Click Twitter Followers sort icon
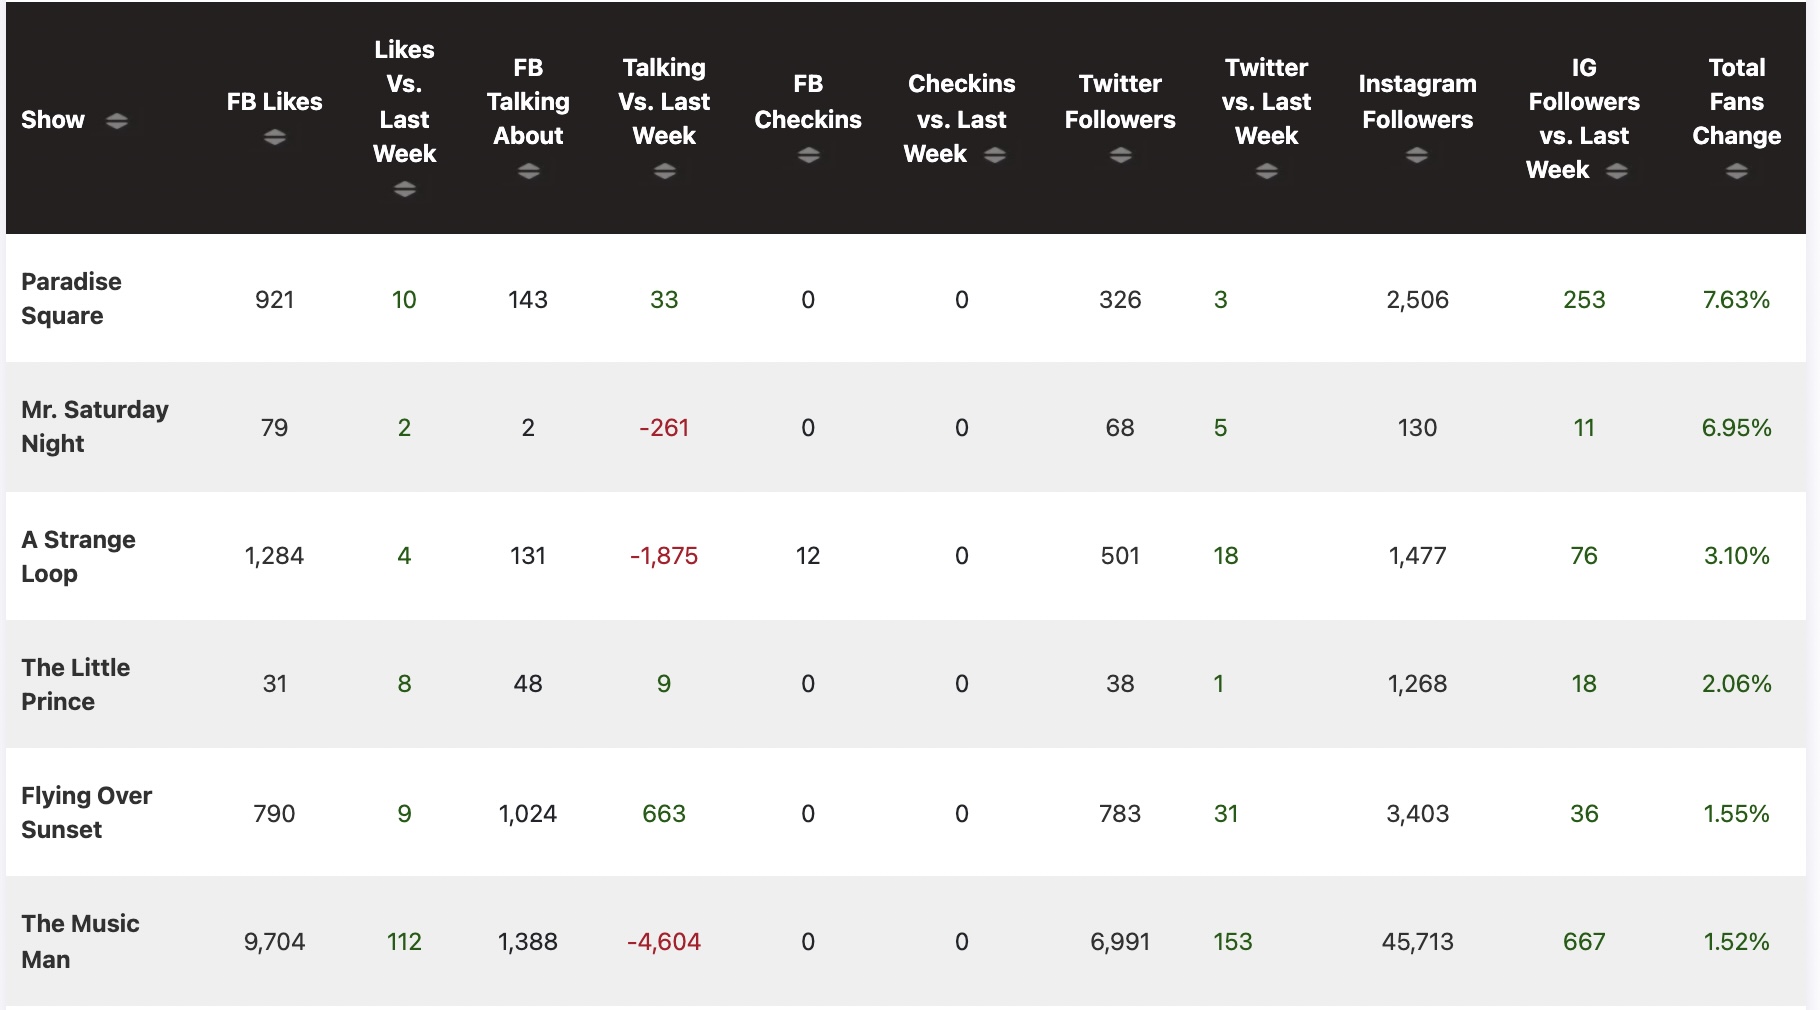Screen dimensions: 1820x1010 tap(1120, 155)
